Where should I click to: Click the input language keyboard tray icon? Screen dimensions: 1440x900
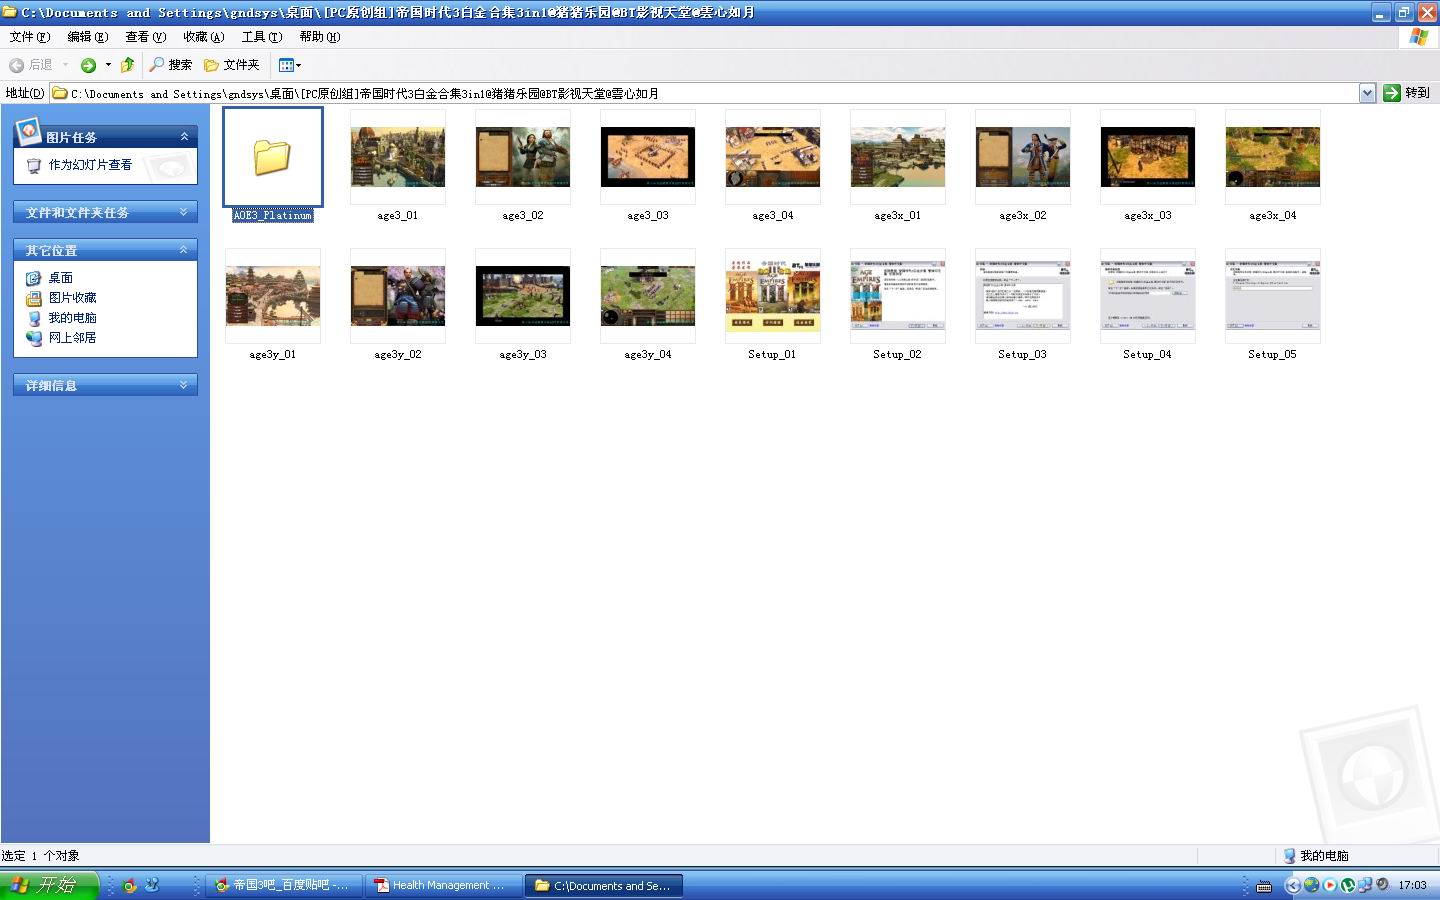pyautogui.click(x=1264, y=886)
